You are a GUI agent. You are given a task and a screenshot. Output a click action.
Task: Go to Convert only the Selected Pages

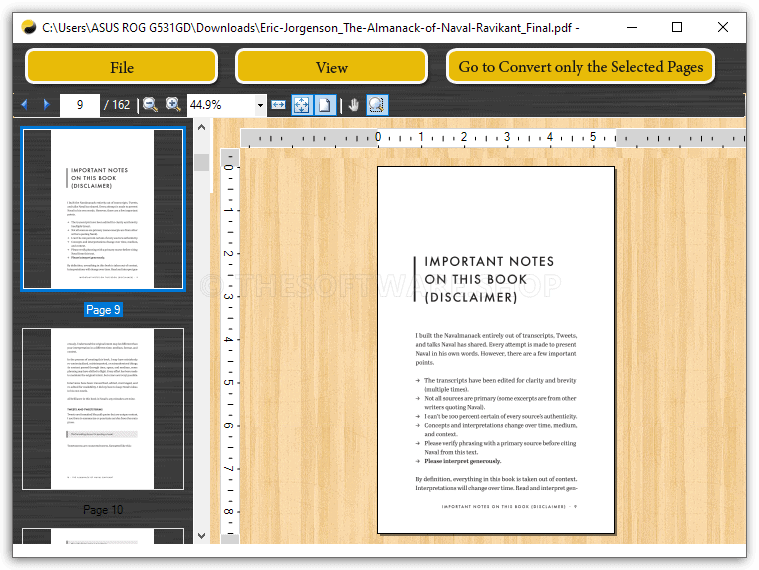[580, 67]
